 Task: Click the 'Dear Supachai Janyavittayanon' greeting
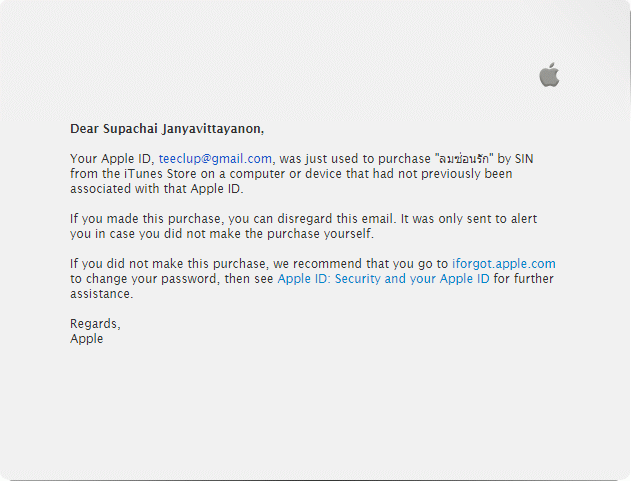tap(167, 129)
